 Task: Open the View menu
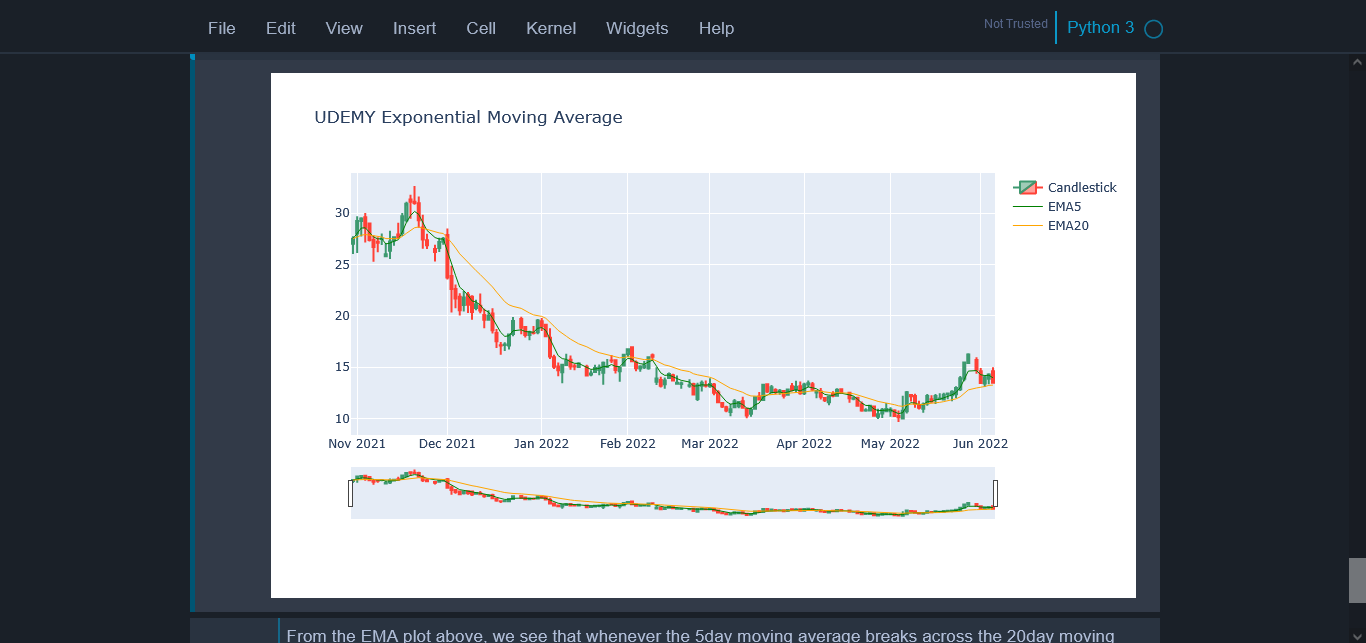[344, 28]
